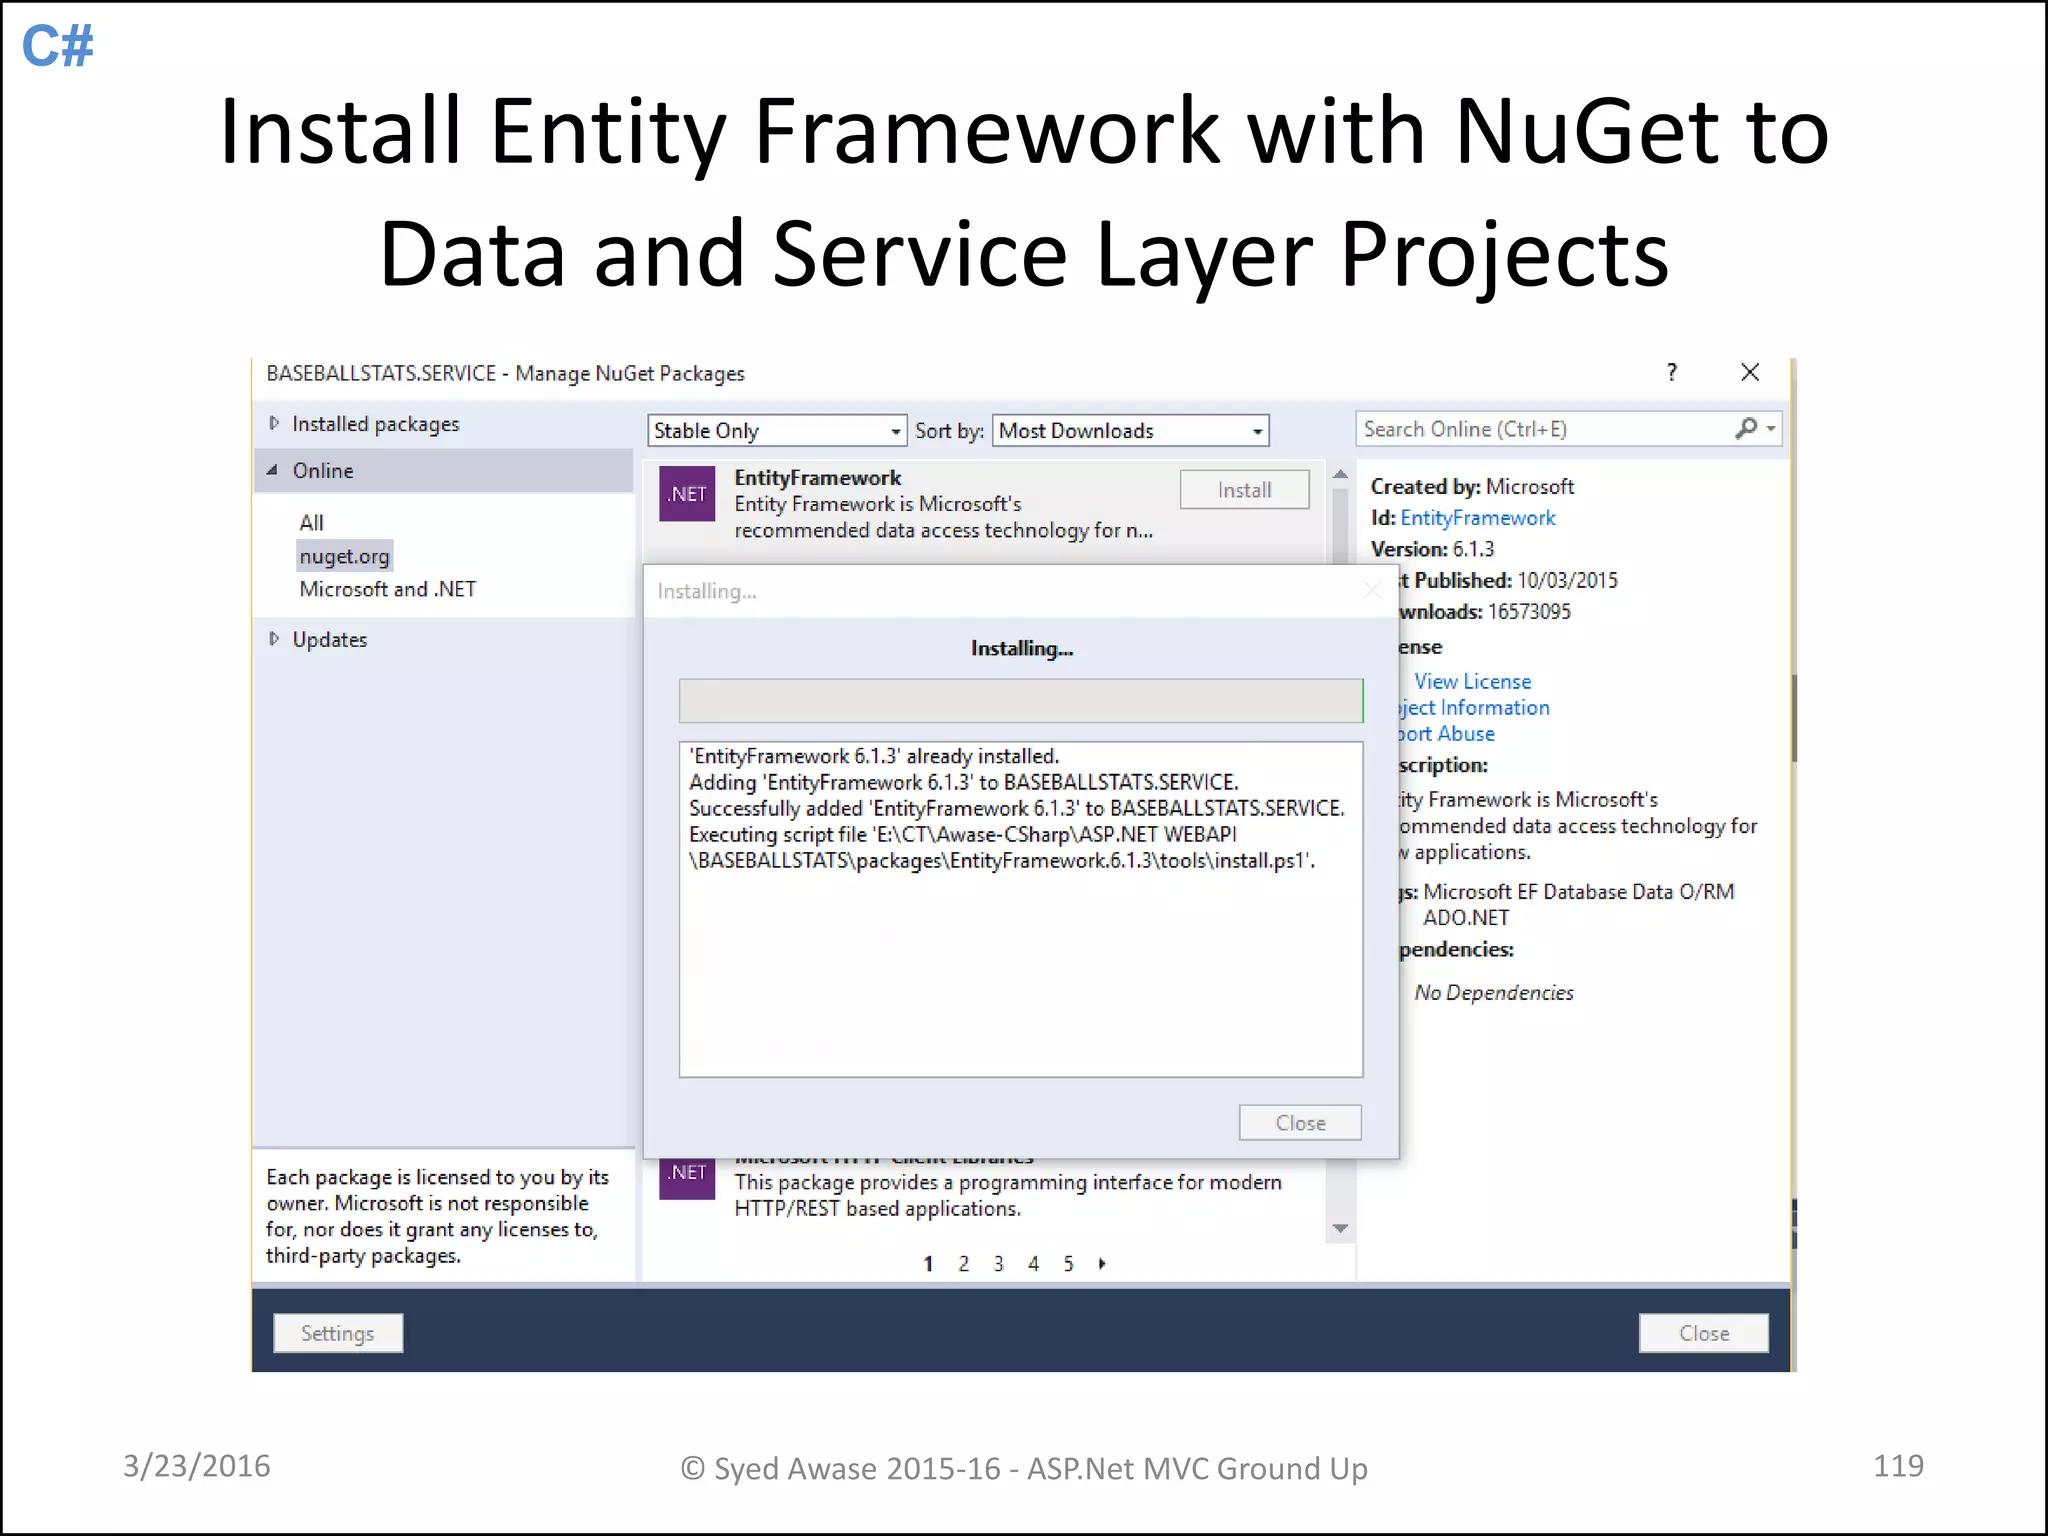Image resolution: width=2048 pixels, height=1536 pixels.
Task: Click the Settings button
Action: 338,1333
